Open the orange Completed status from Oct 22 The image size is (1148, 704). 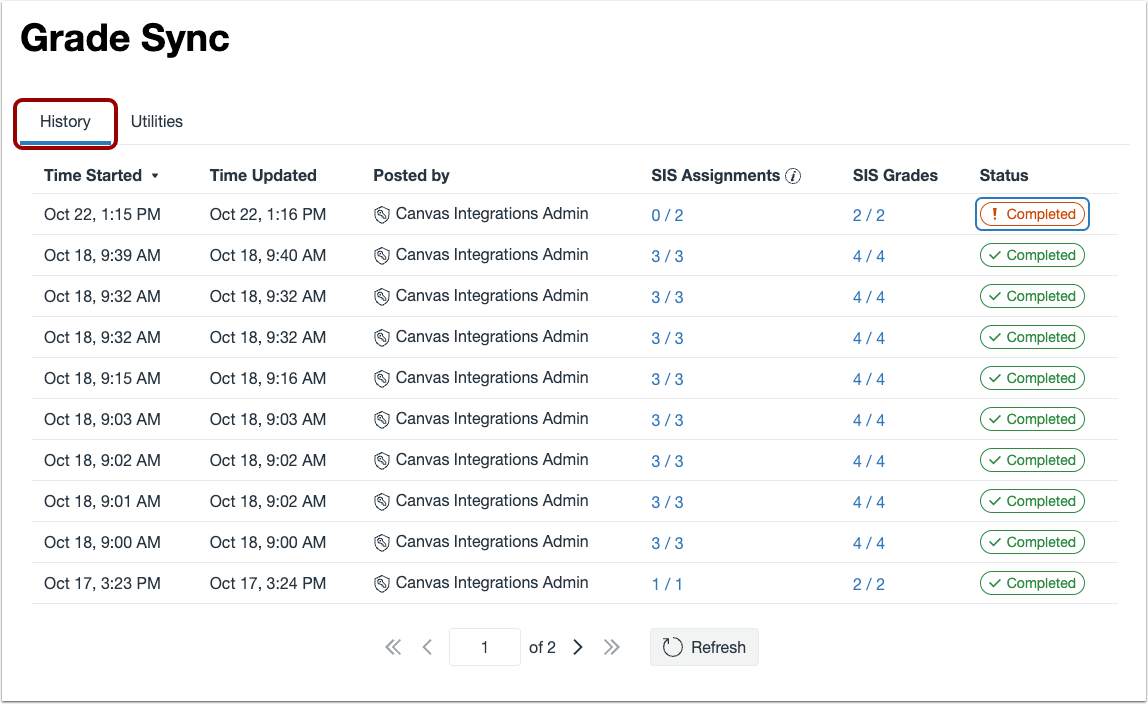click(1032, 214)
